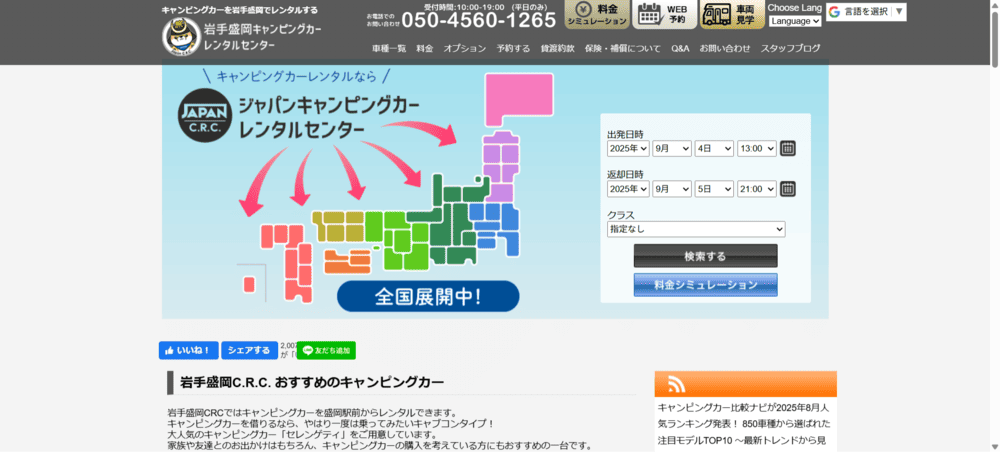Click the pink Hokkaido region on the map
This screenshot has height=452, width=1000.
(x=517, y=100)
